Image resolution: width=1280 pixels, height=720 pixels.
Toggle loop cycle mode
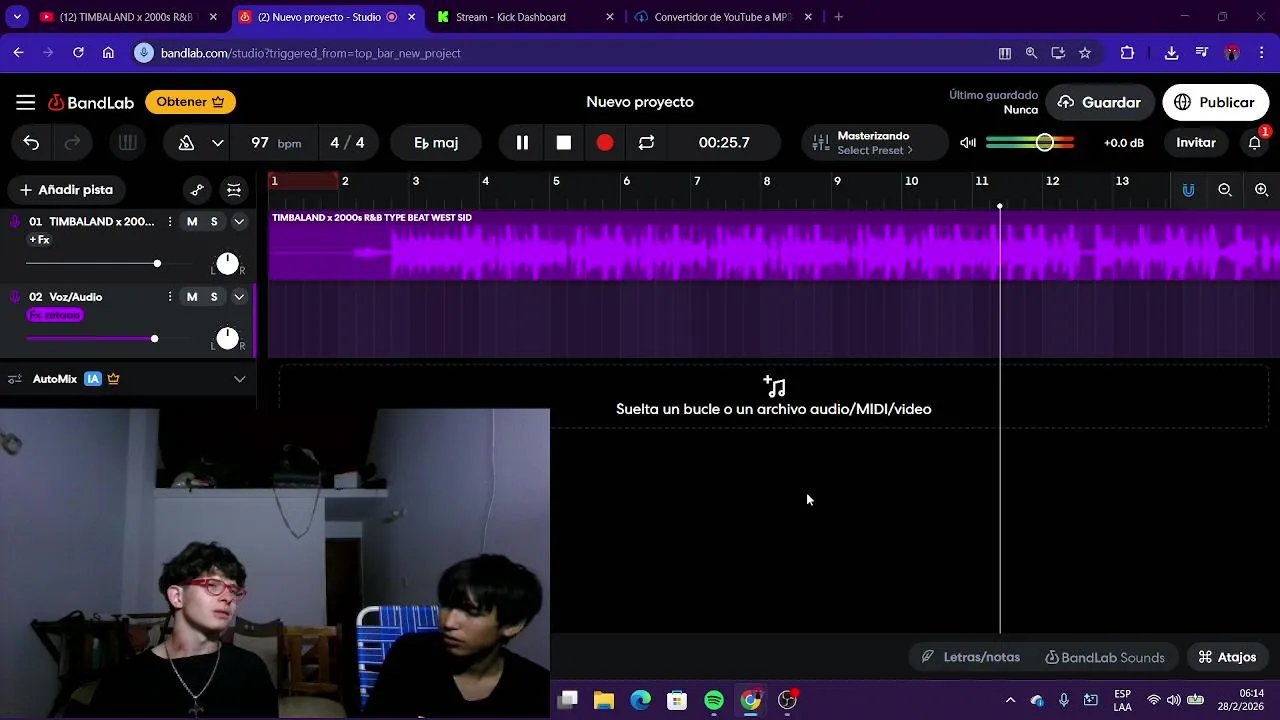point(646,143)
